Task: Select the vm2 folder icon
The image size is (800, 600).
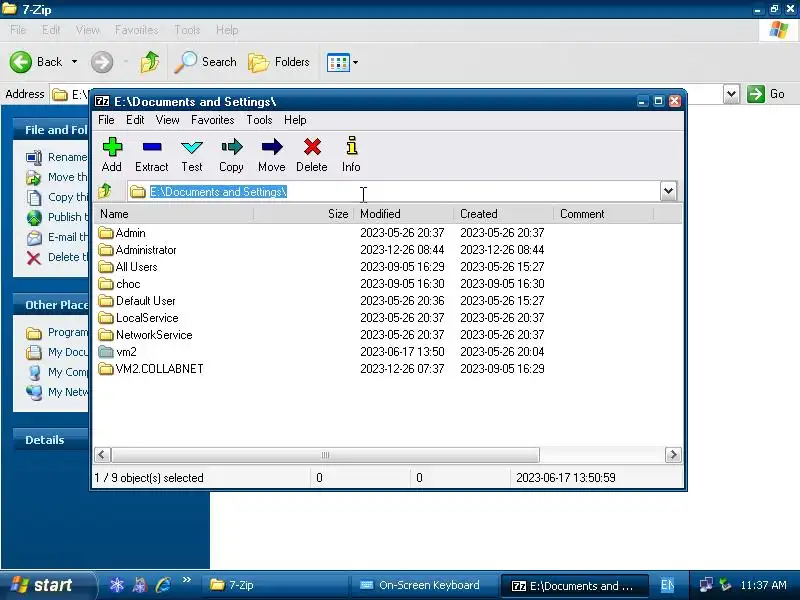Action: click(x=106, y=352)
